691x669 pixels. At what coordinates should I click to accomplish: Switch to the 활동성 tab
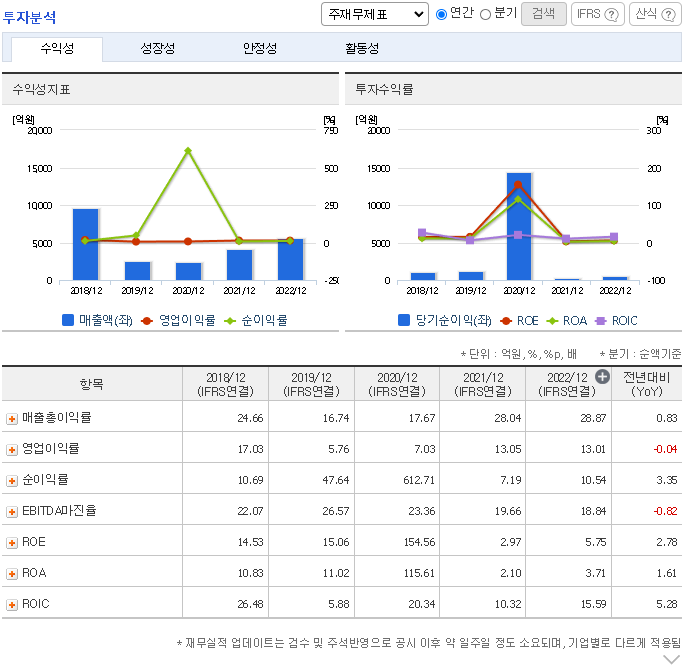[362, 48]
